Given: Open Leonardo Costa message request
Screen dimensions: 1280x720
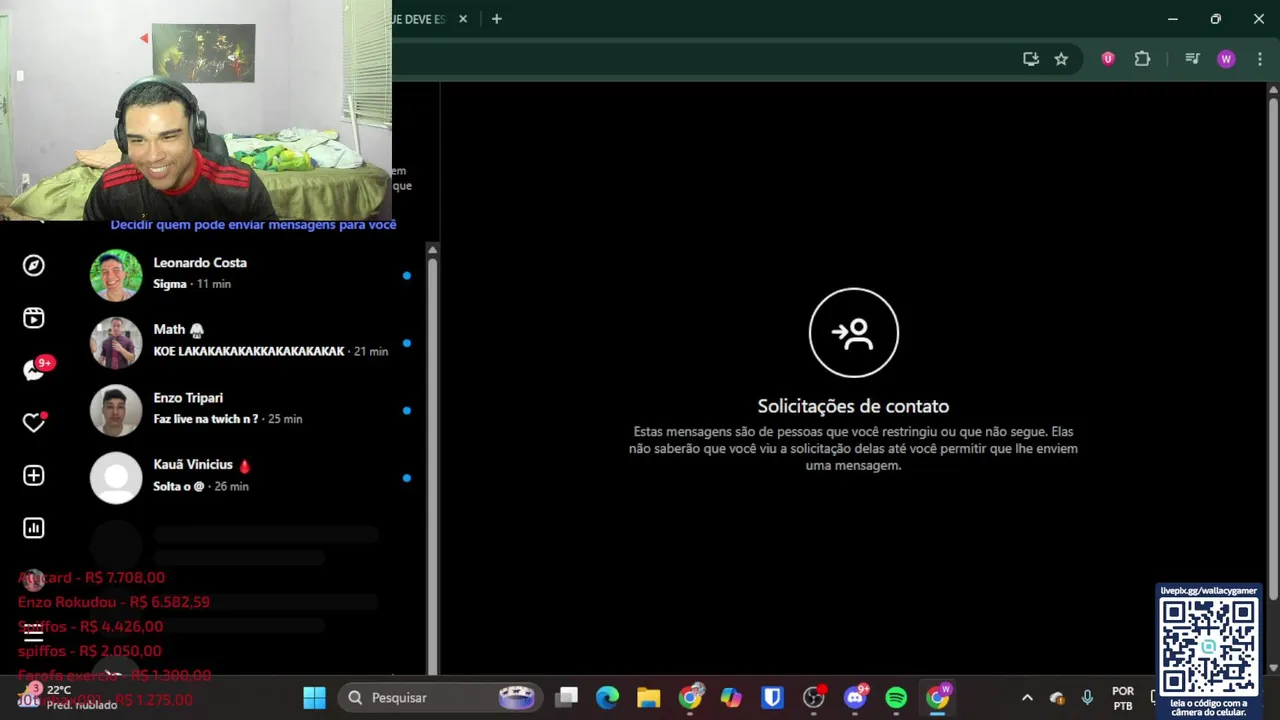Looking at the screenshot, I should click(x=256, y=274).
